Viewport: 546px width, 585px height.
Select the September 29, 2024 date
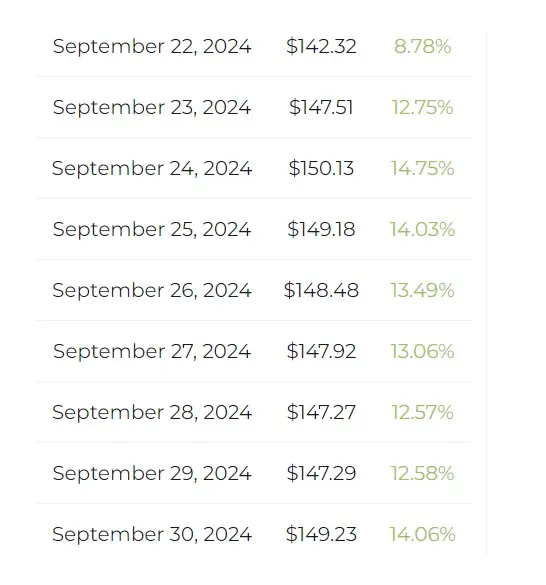point(152,473)
